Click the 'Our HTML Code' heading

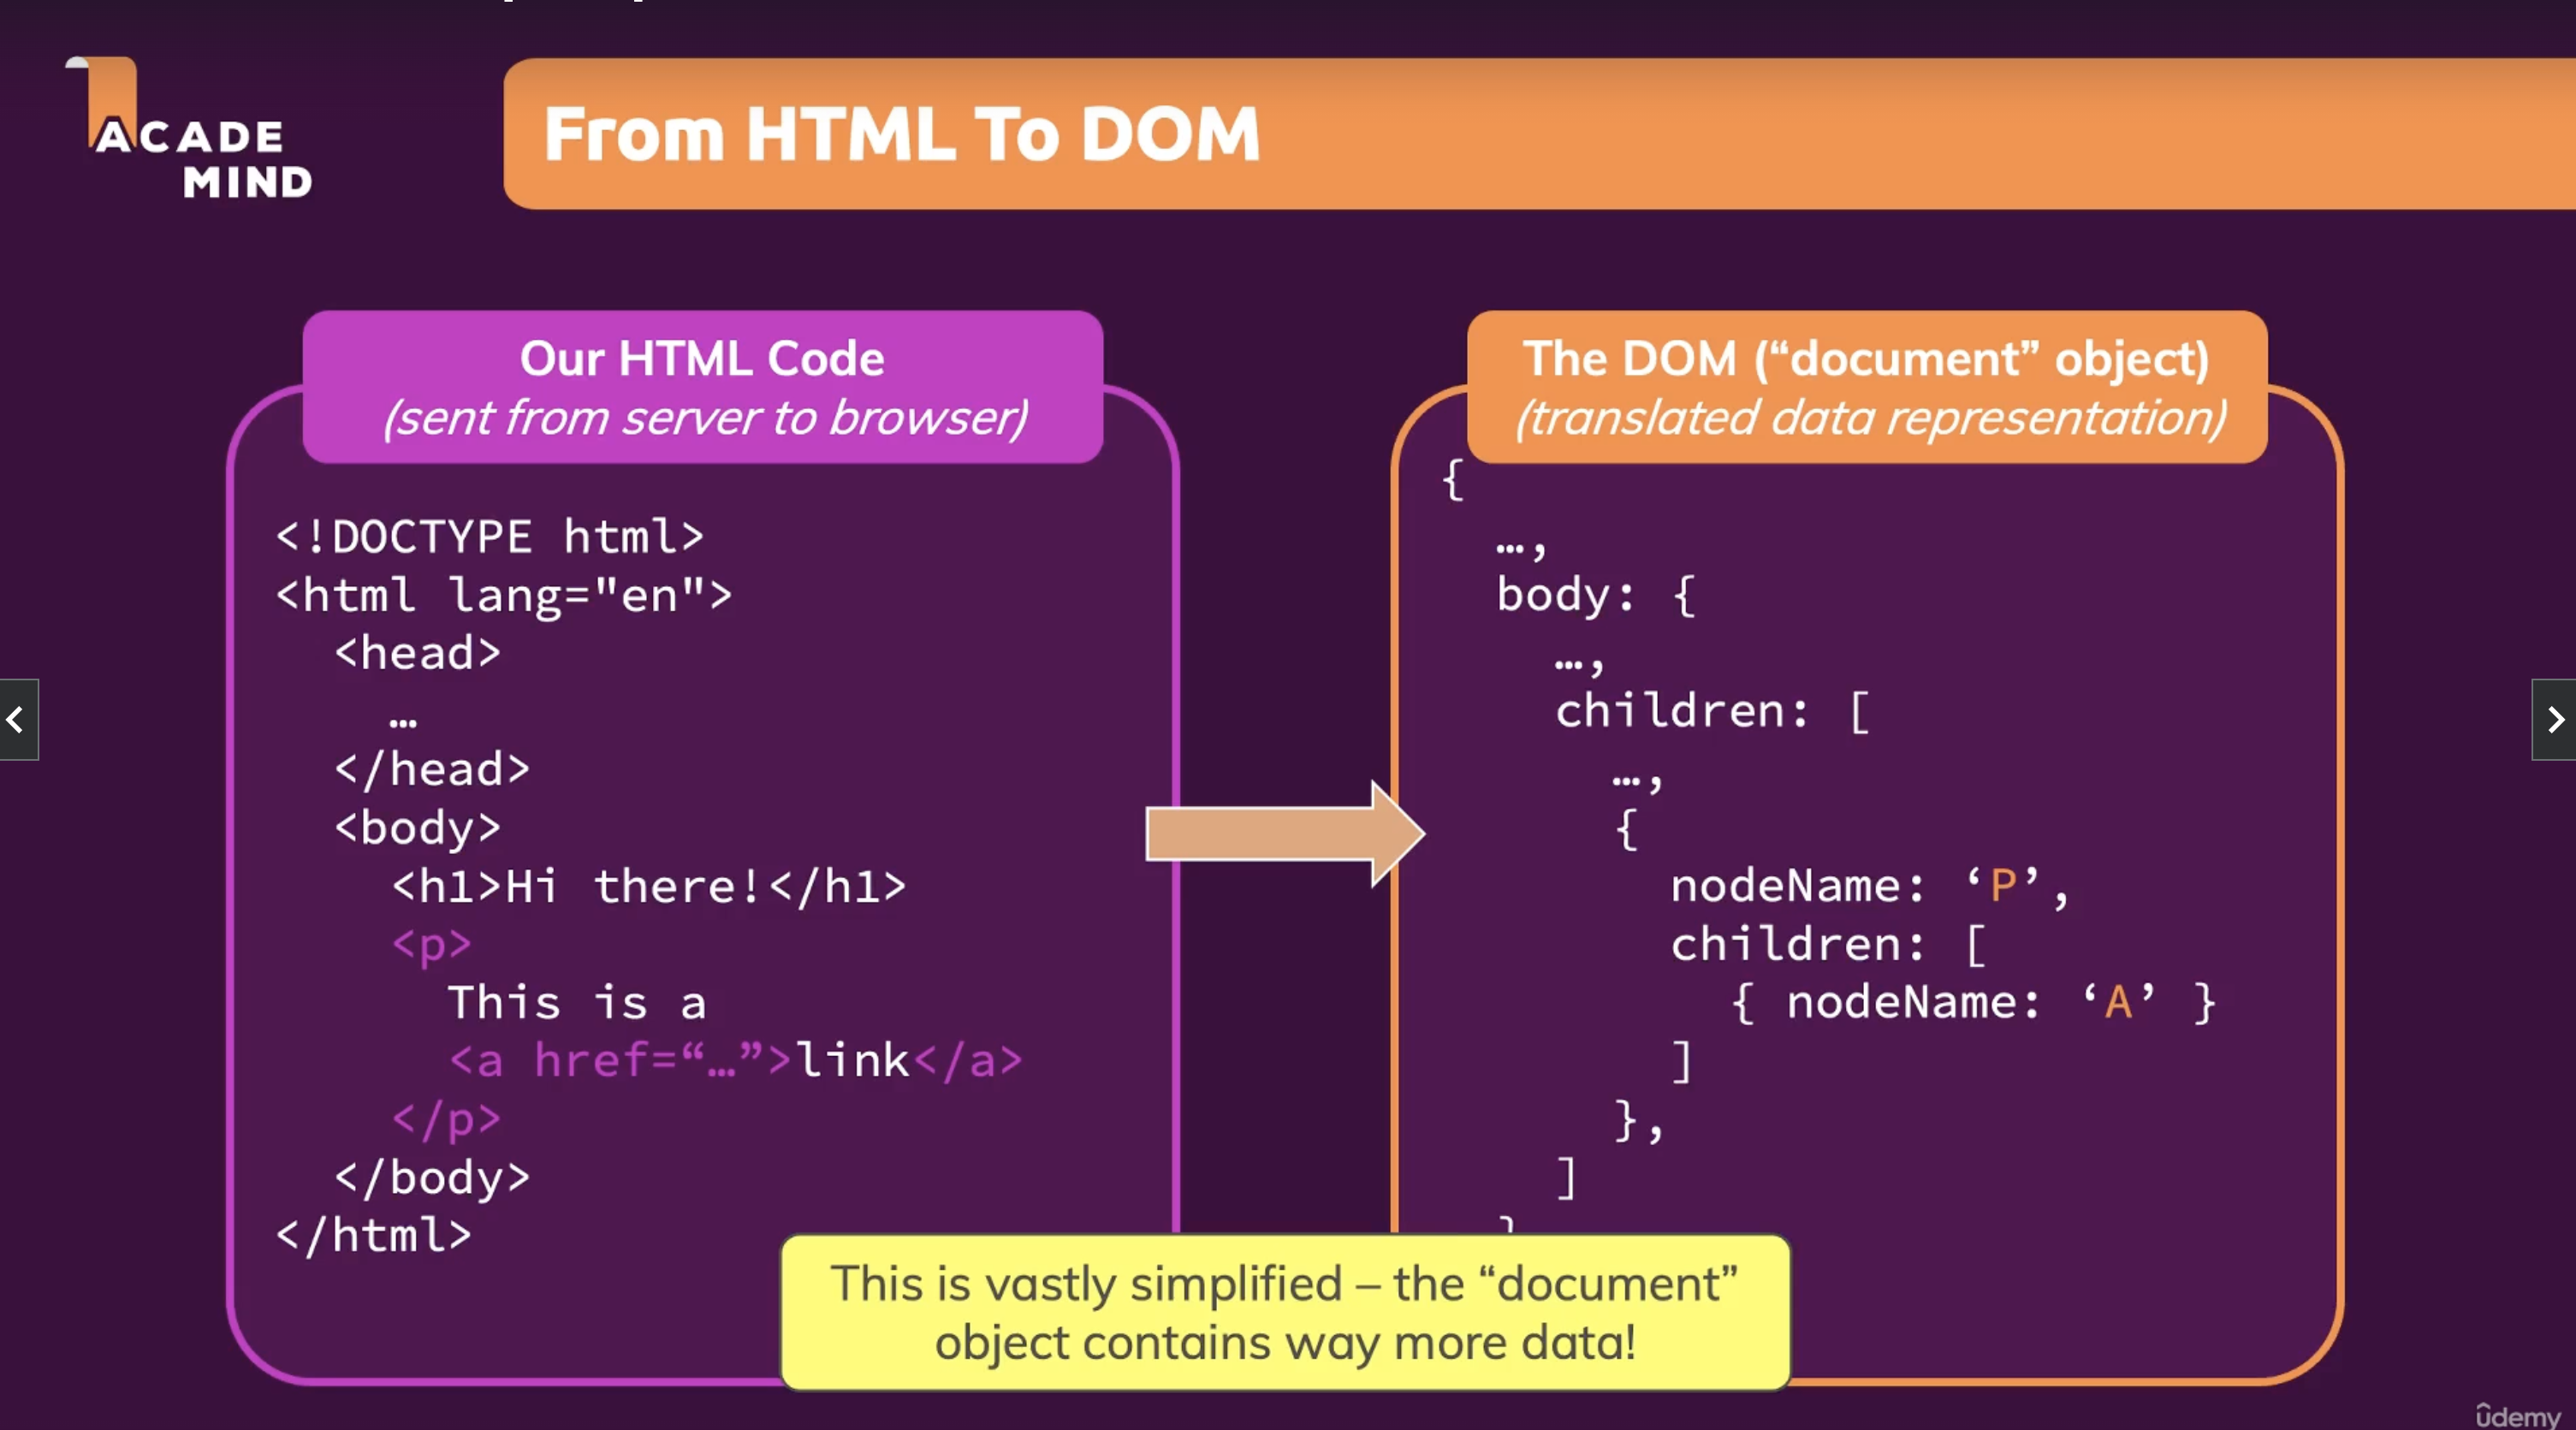702,358
